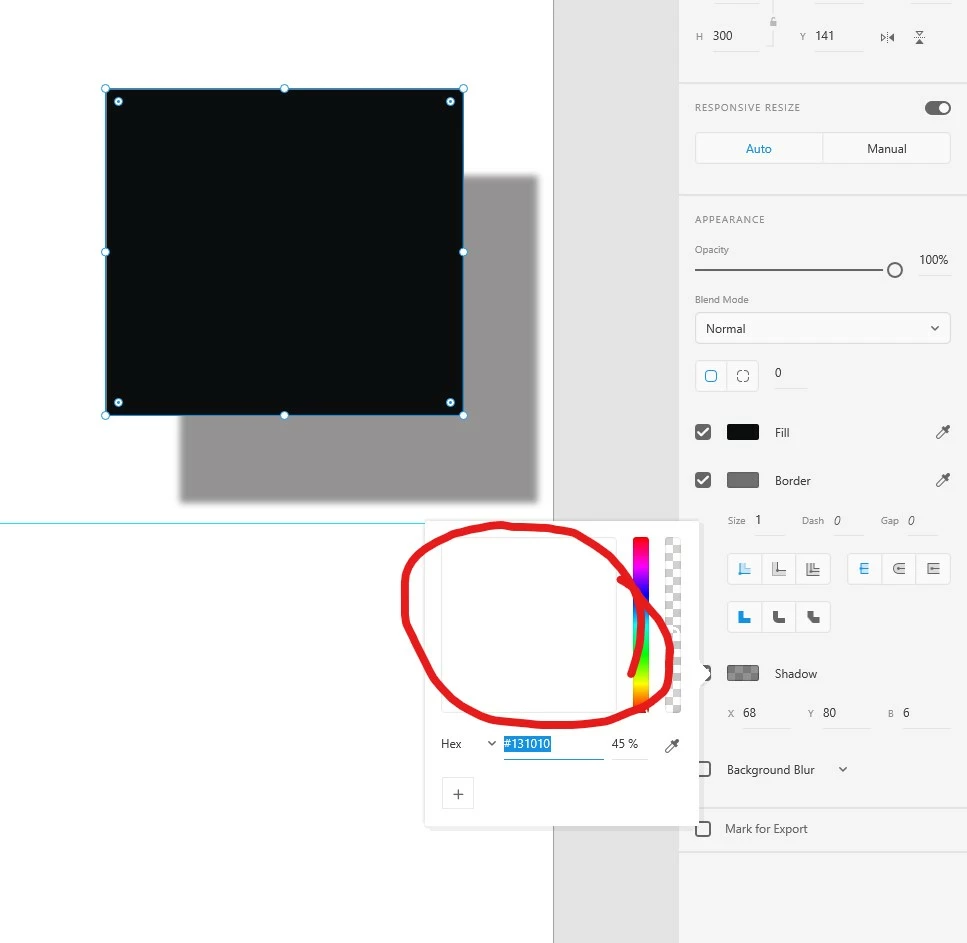
Task: Click the border Size field
Action: pyautogui.click(x=769, y=521)
